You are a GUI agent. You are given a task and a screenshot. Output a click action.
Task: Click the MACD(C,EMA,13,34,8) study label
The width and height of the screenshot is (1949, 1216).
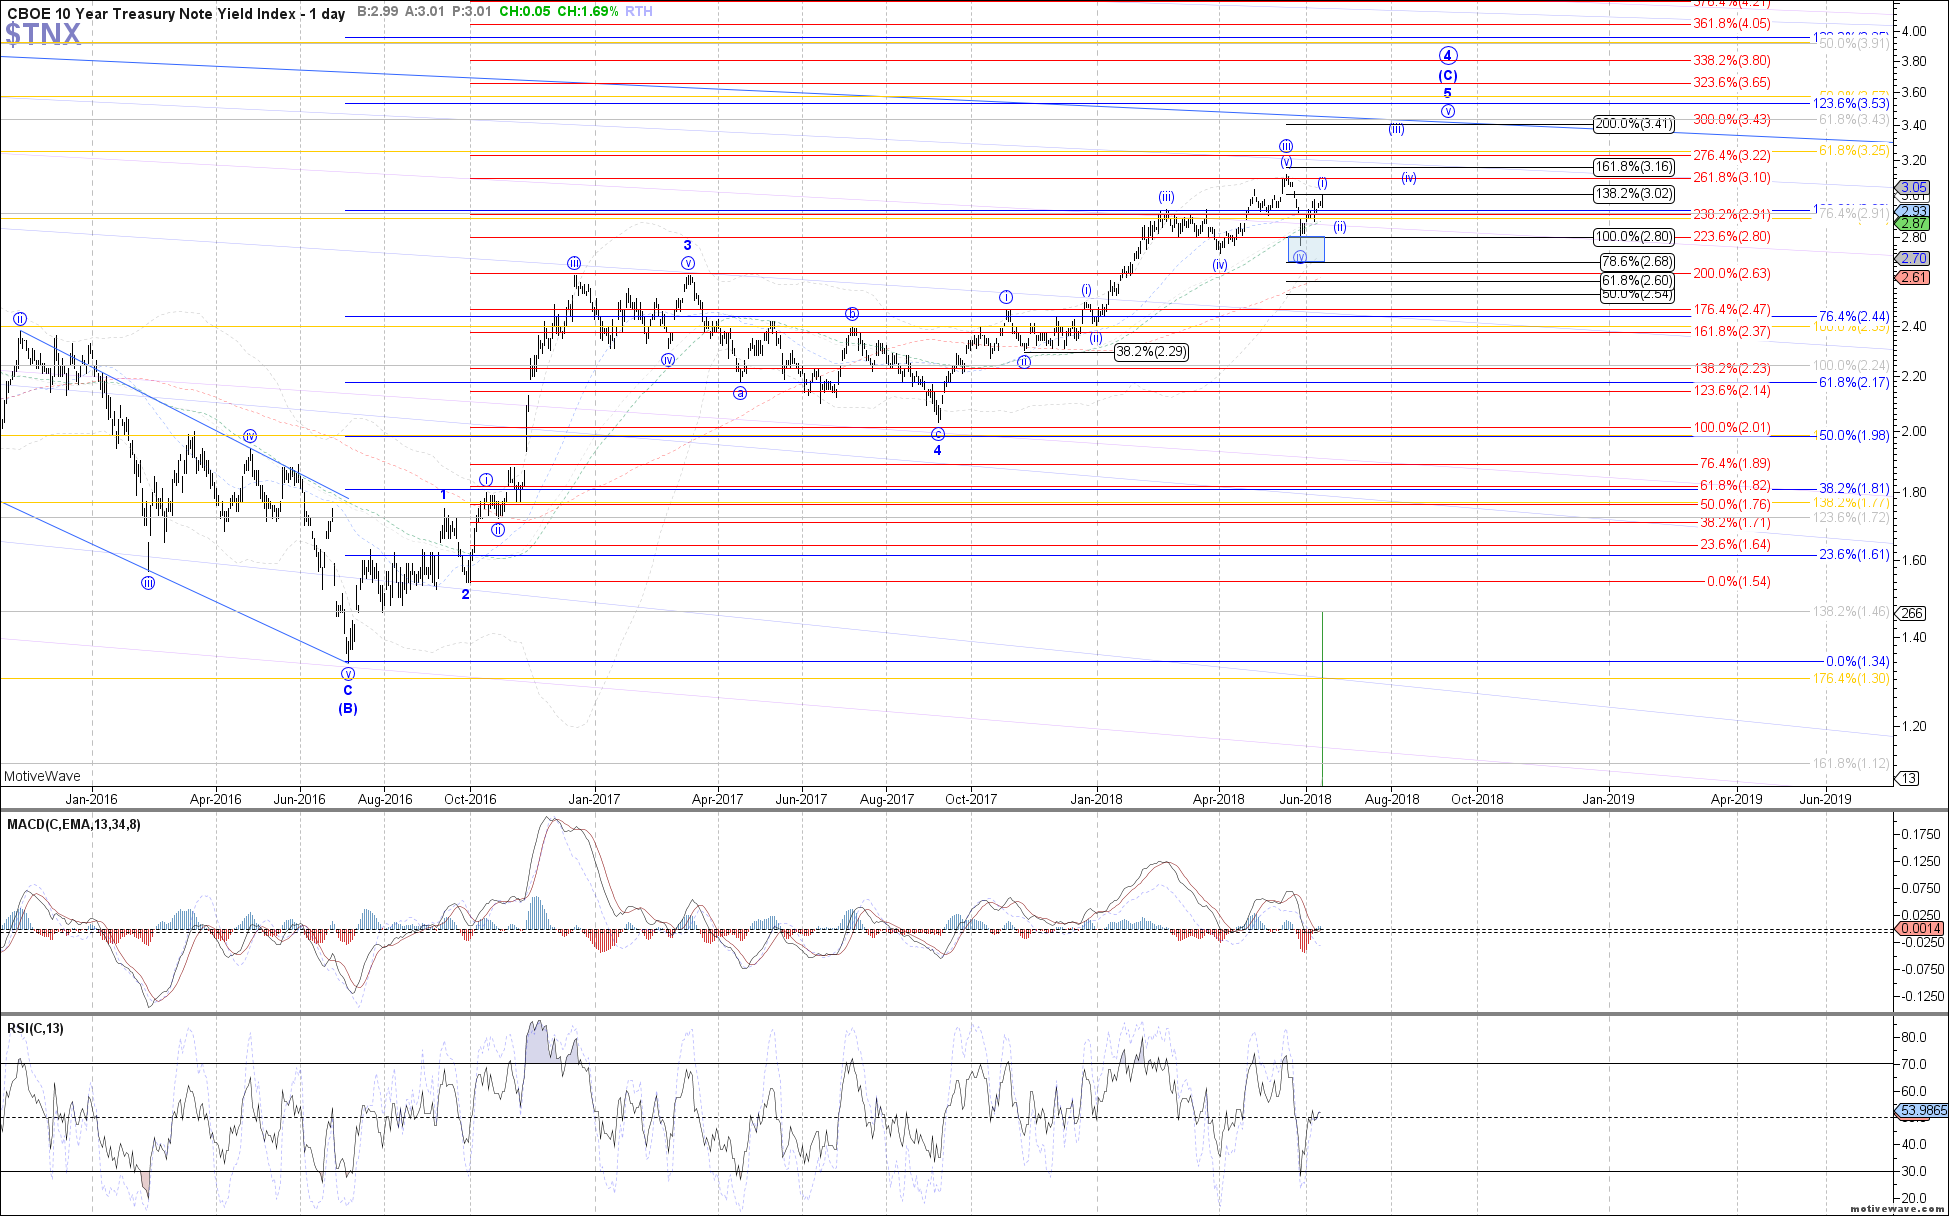[x=74, y=824]
